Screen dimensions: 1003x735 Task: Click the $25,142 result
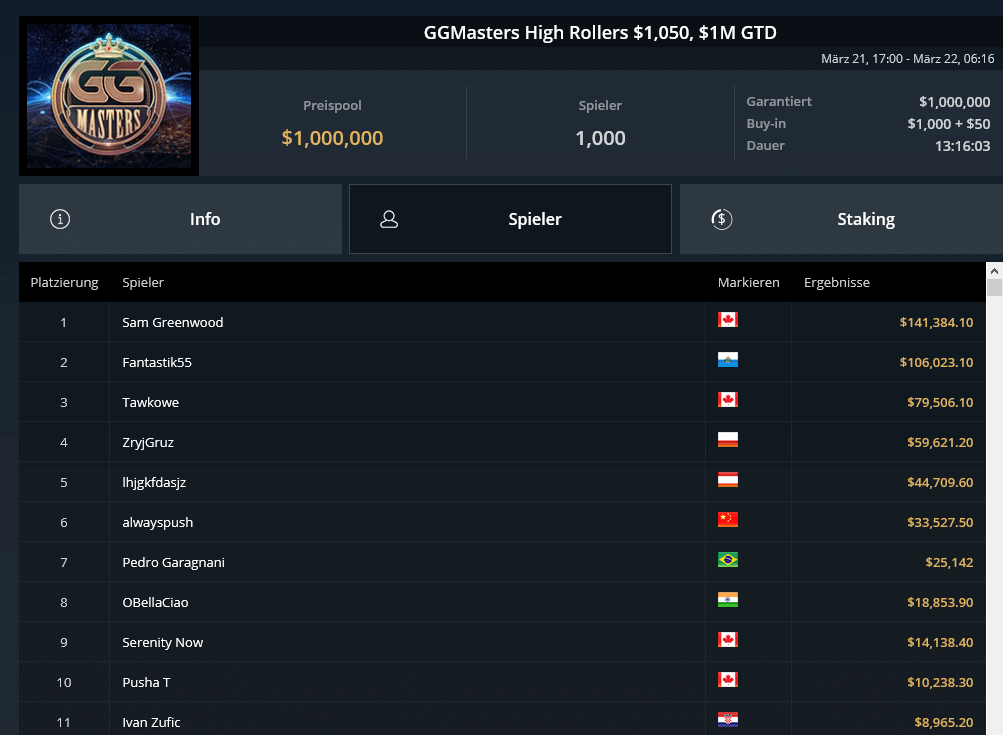[949, 562]
